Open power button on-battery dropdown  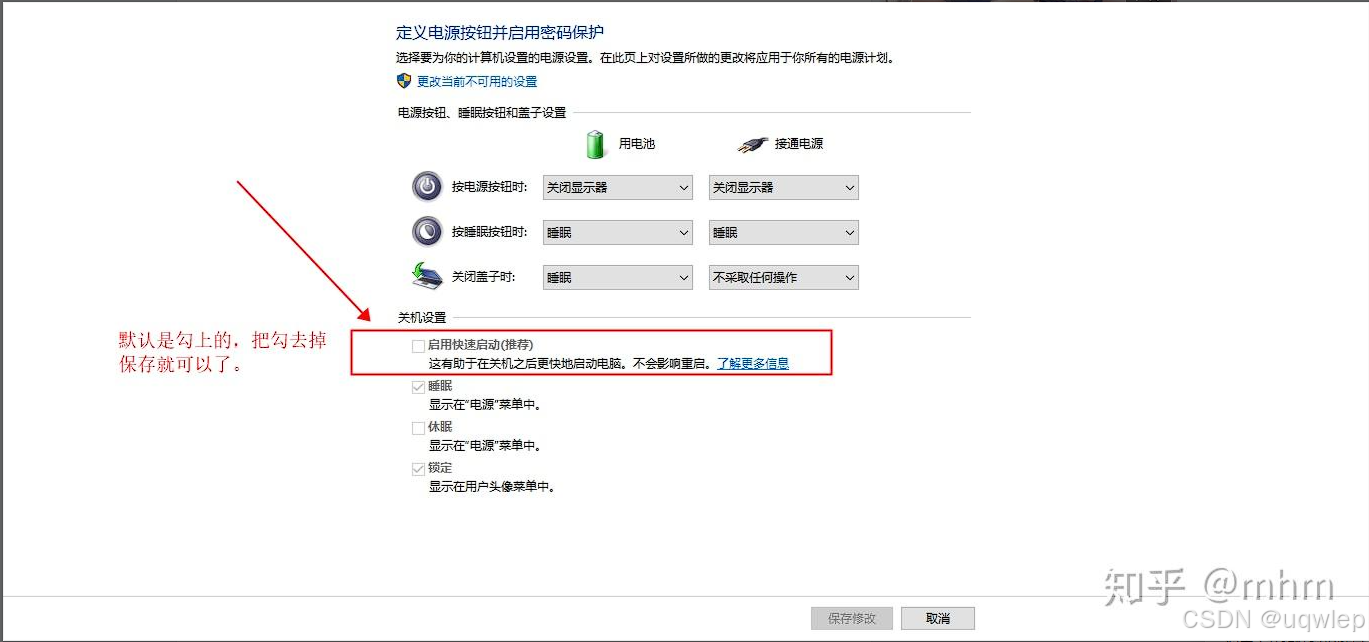point(618,187)
